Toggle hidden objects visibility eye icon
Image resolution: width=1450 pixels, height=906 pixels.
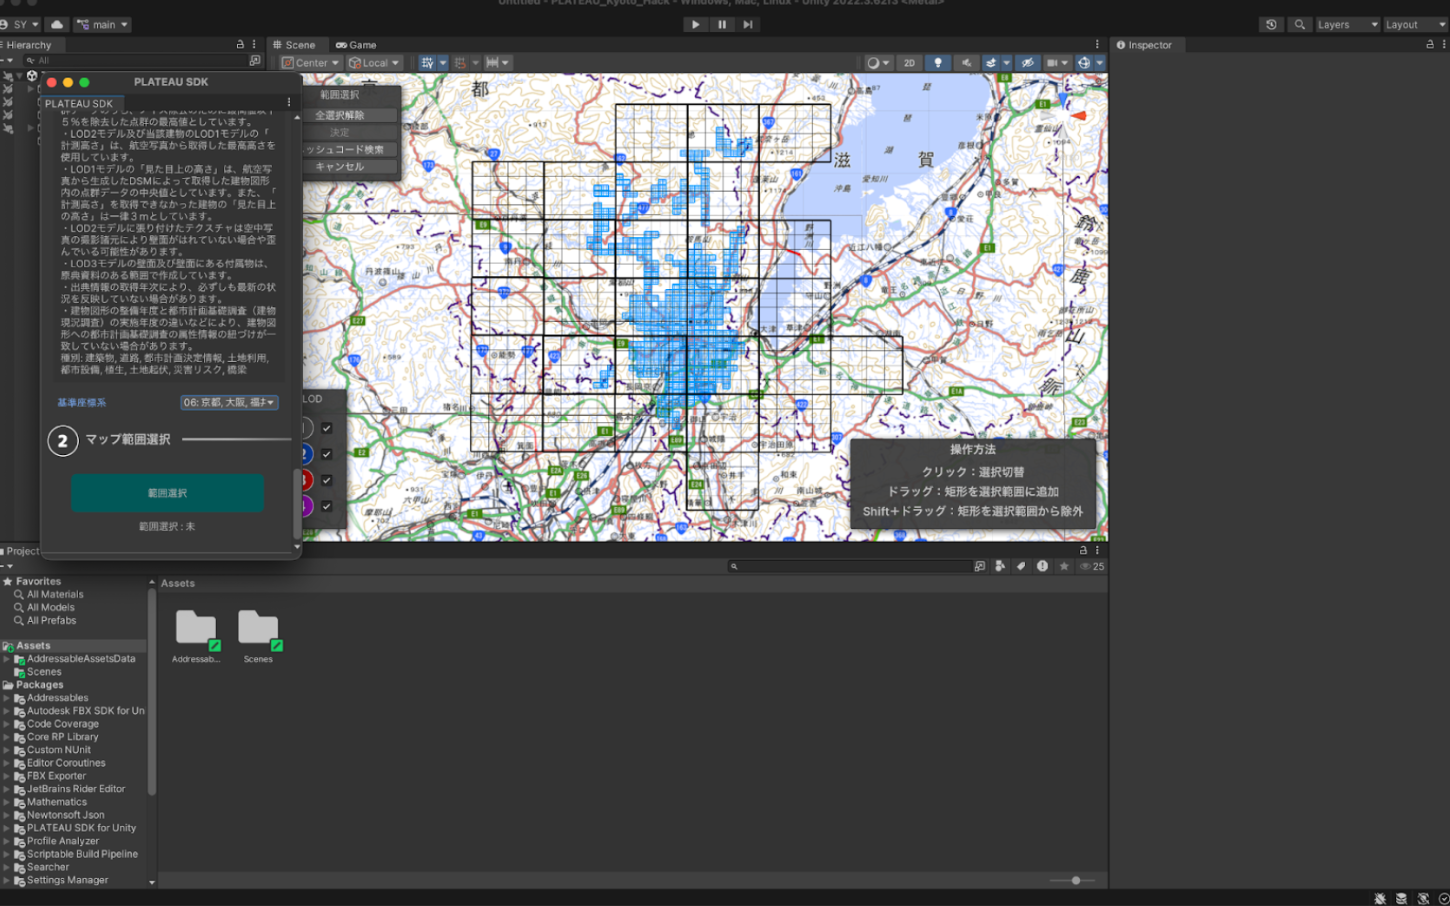click(x=1027, y=63)
